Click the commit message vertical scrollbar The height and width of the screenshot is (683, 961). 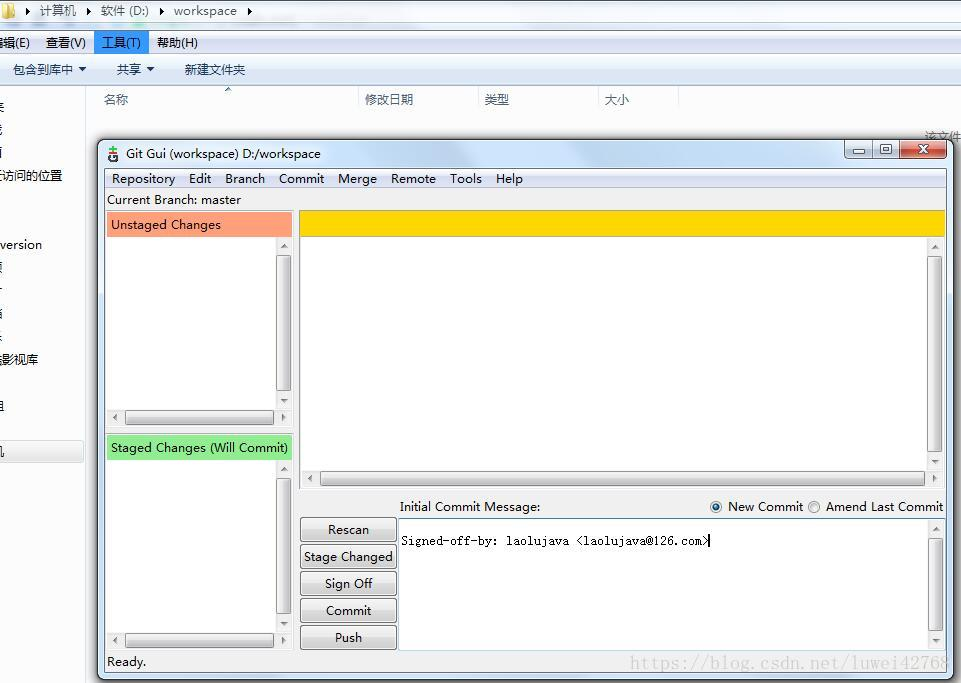point(935,585)
